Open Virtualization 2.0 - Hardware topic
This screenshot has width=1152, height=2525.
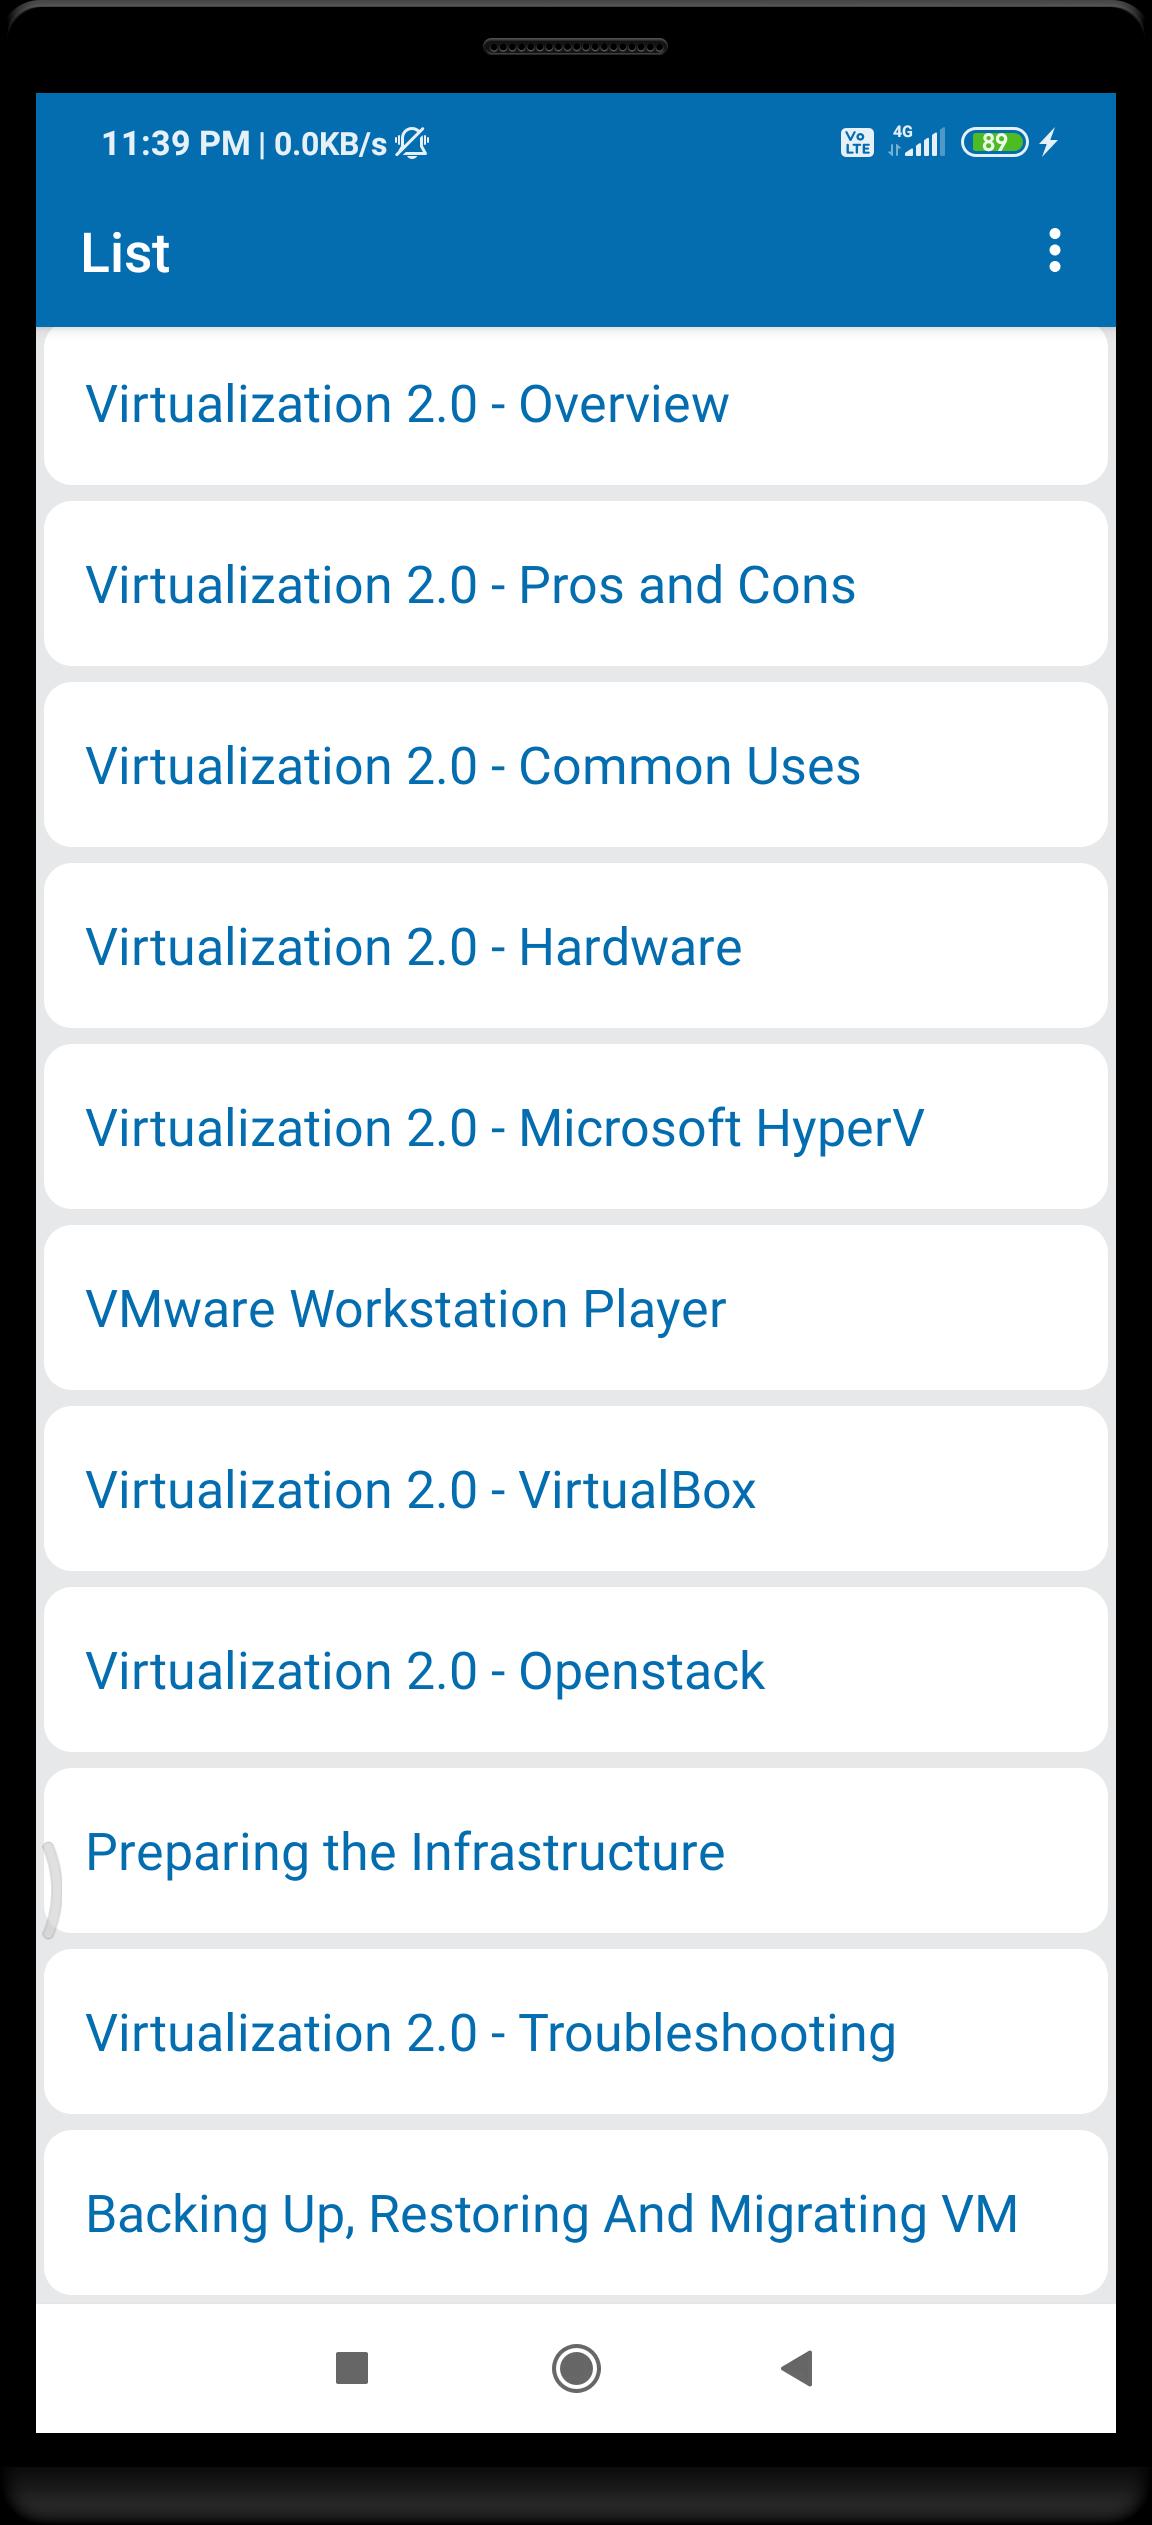pos(576,946)
